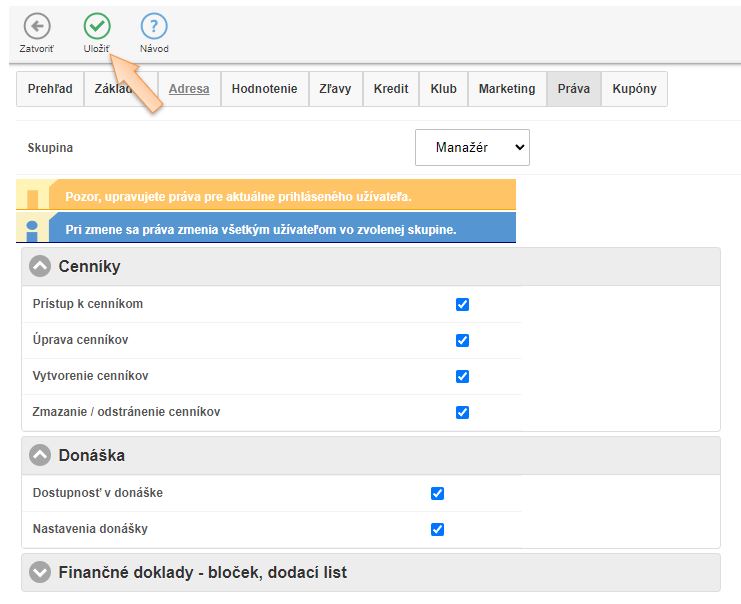Screen dimensions: 741x604
Task: Open the Hodnotenie tab
Action: pyautogui.click(x=264, y=89)
